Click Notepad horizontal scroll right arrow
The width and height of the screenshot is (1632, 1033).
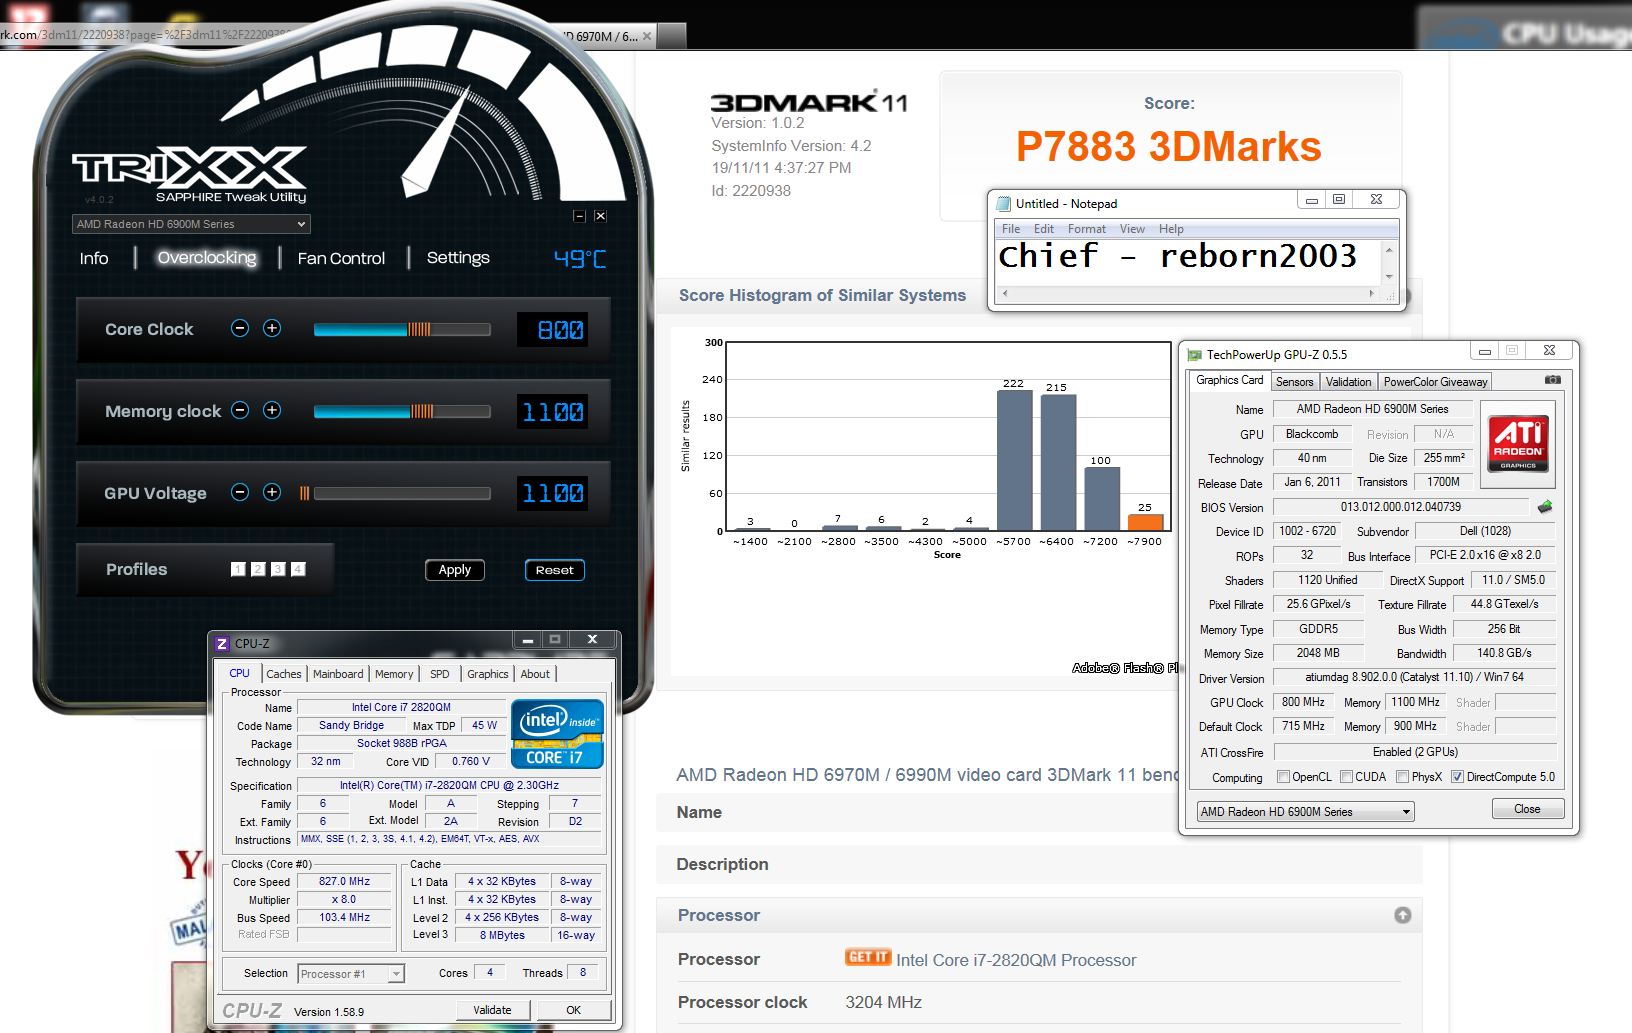coord(1372,294)
